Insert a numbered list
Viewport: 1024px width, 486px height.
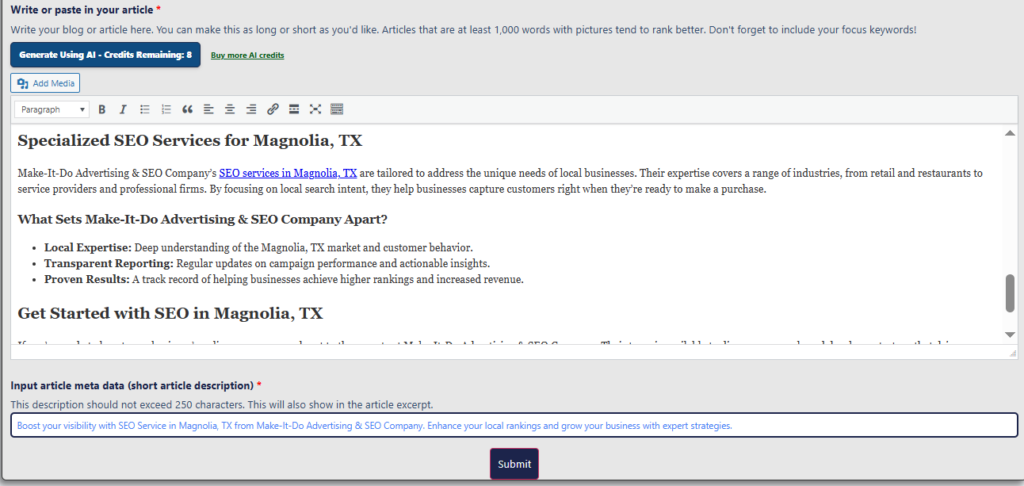point(166,109)
